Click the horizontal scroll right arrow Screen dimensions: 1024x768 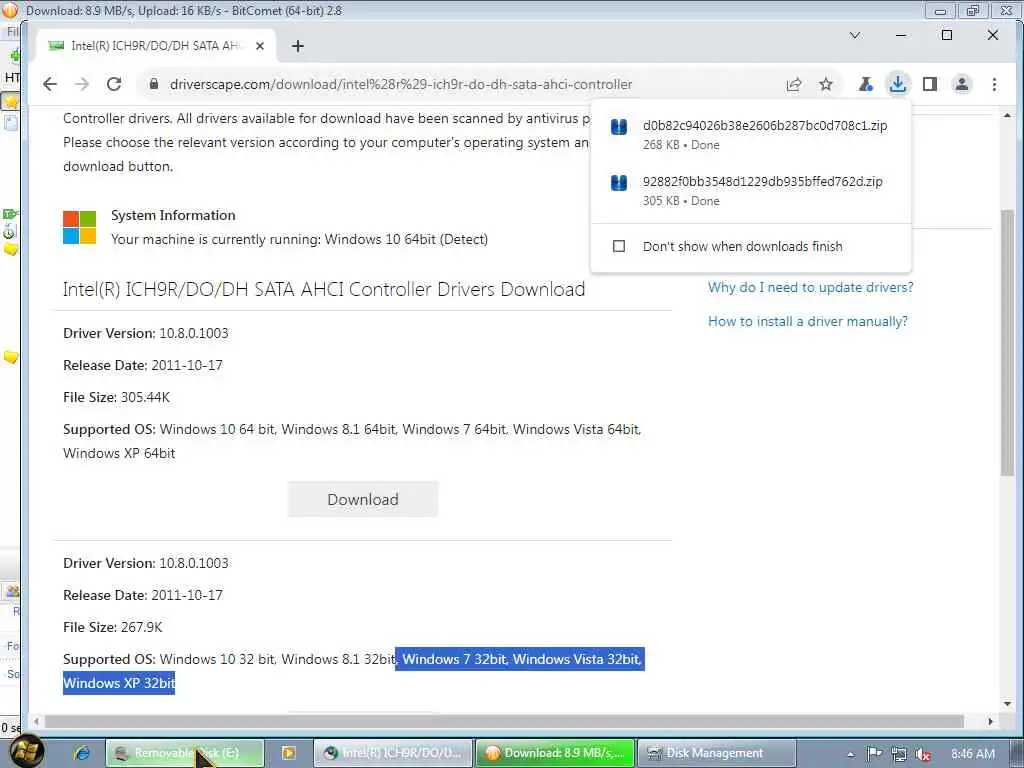[991, 721]
